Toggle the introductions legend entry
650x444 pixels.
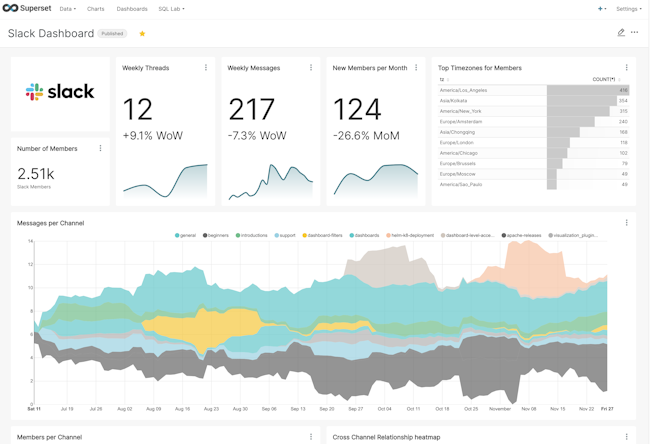pos(251,235)
